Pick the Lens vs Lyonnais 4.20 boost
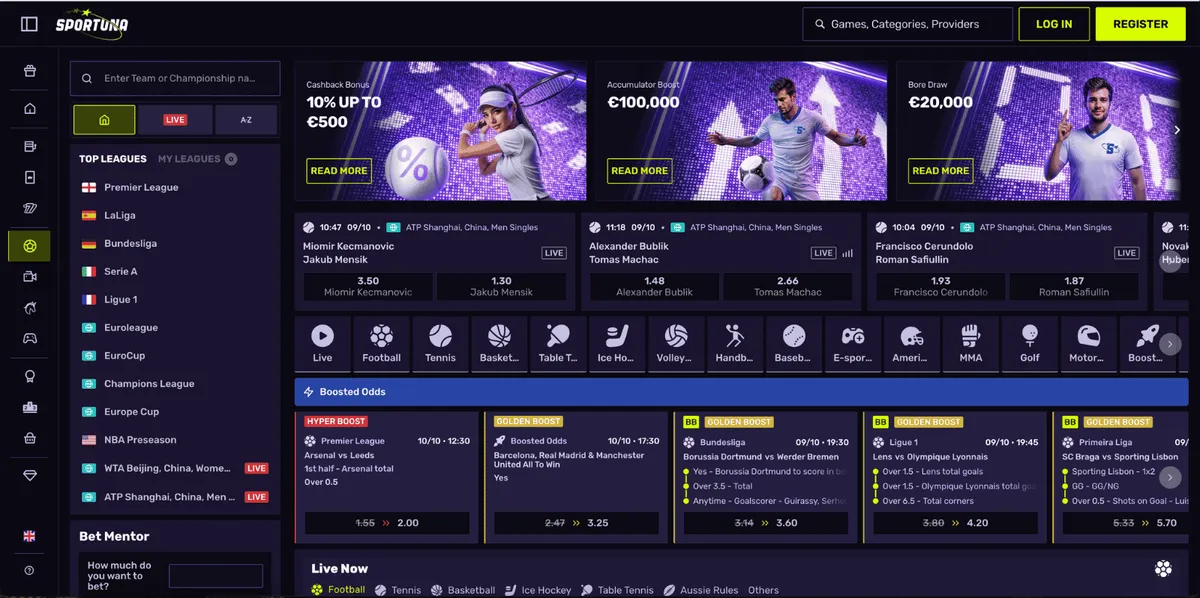The image size is (1200, 598). pyautogui.click(x=955, y=523)
